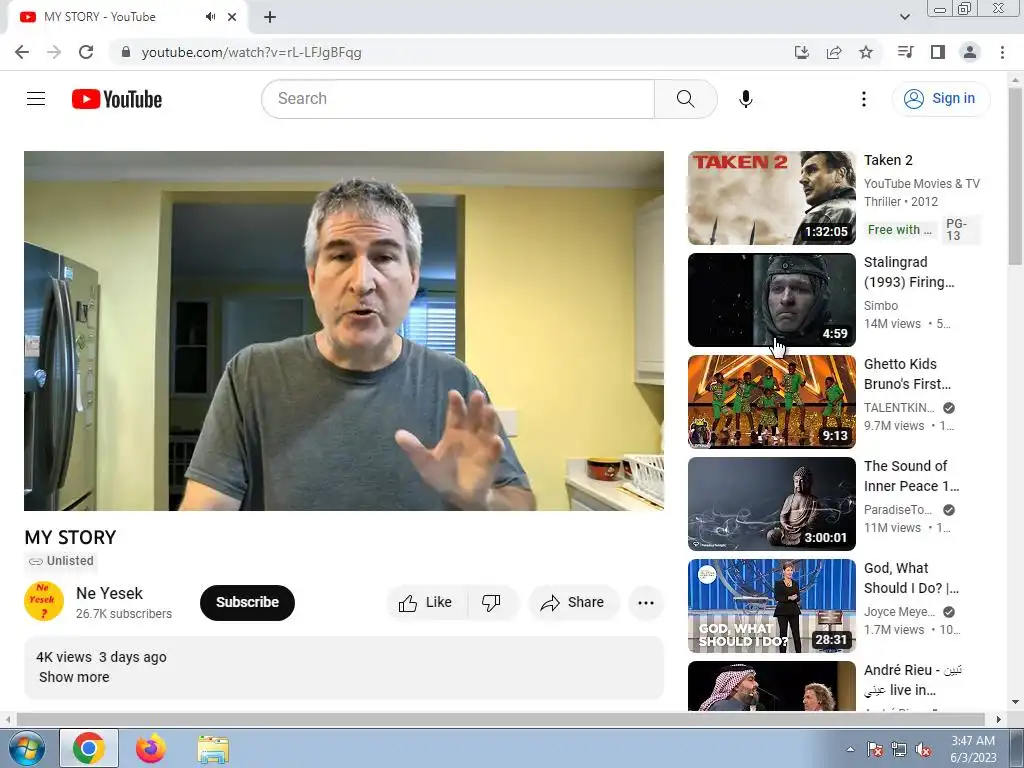Open the taskbar clock 3:47 AM
This screenshot has height=768, width=1024.
973,748
